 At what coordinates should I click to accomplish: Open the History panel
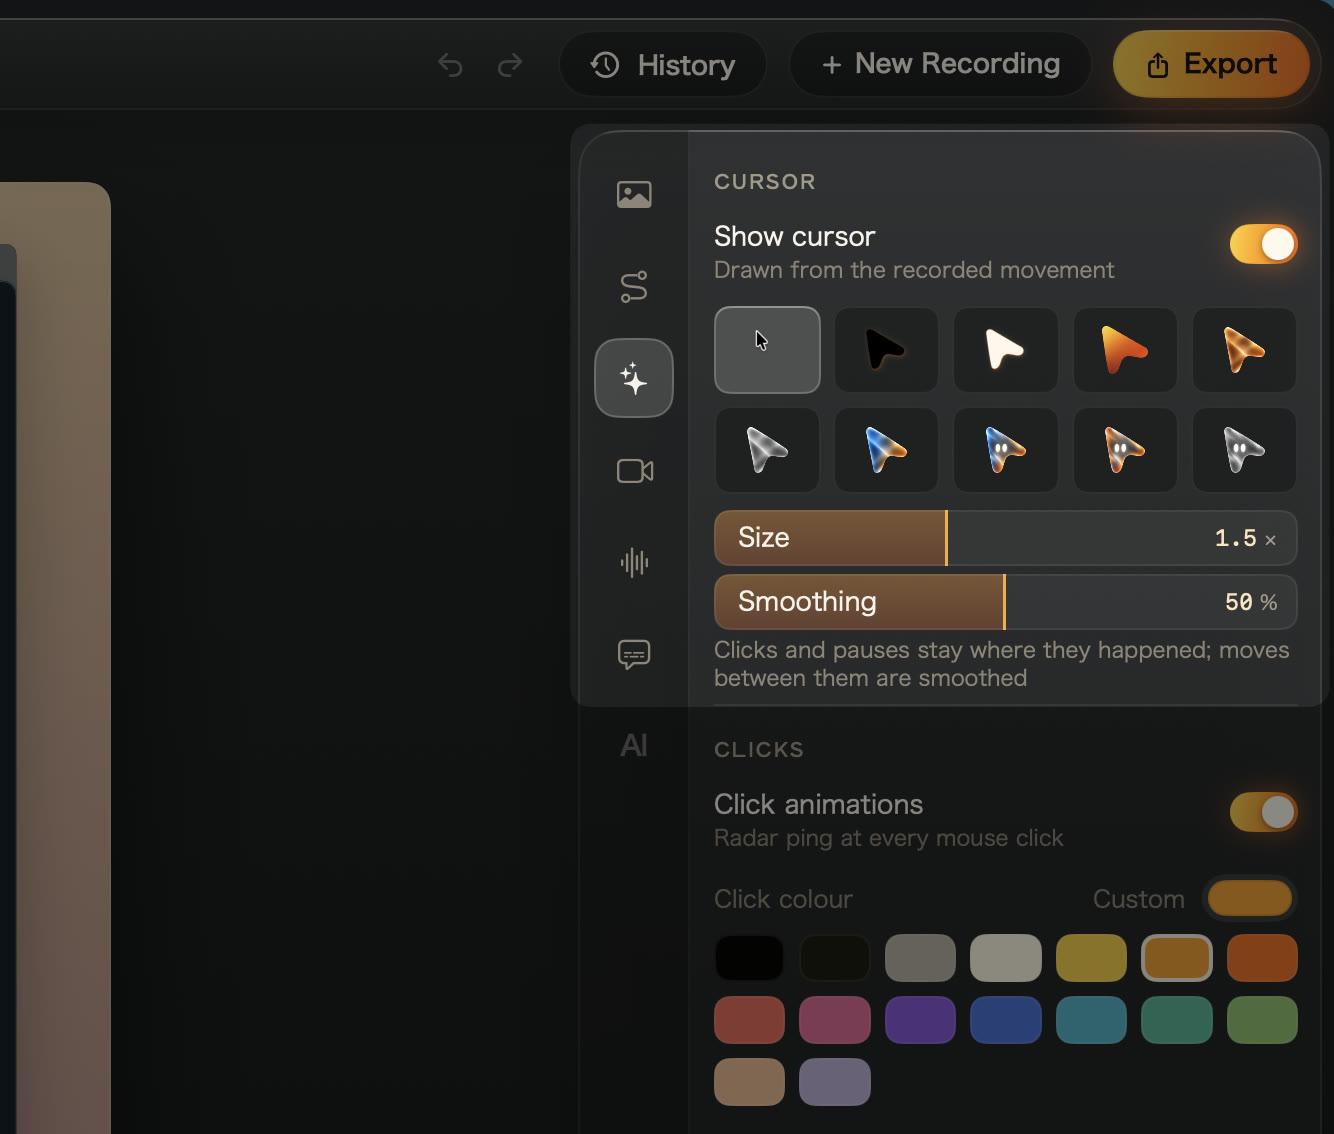pyautogui.click(x=663, y=65)
